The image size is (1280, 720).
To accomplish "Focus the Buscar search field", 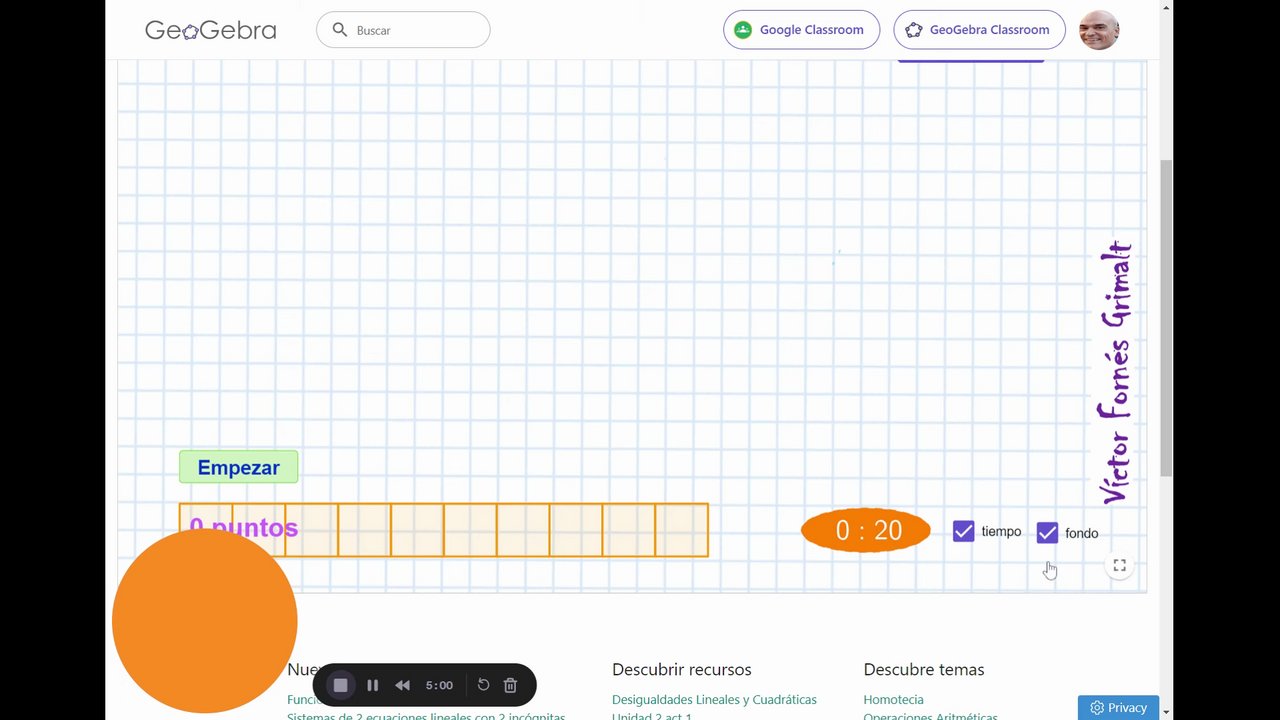I will click(x=403, y=30).
